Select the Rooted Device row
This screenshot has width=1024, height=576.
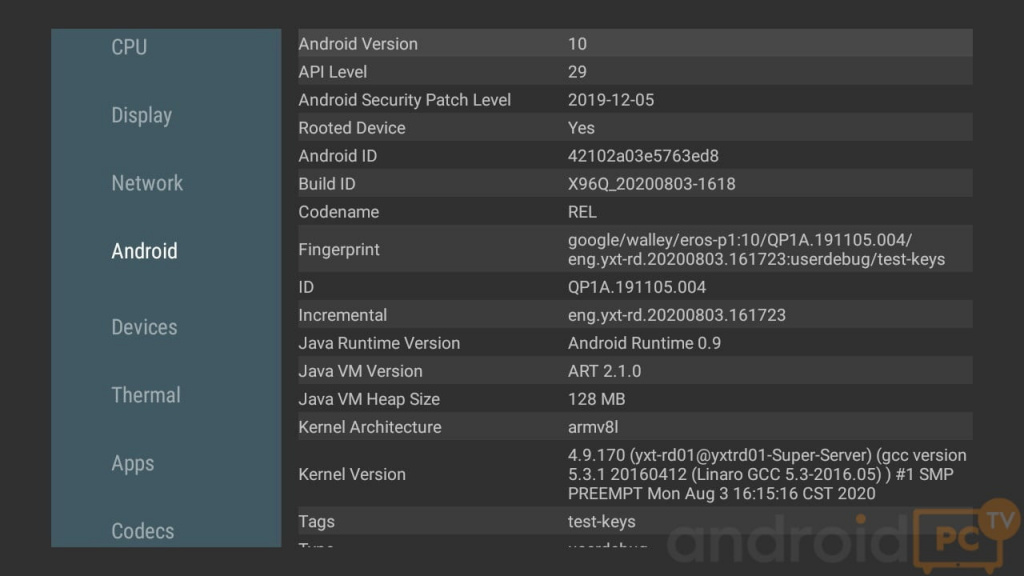(x=634, y=128)
